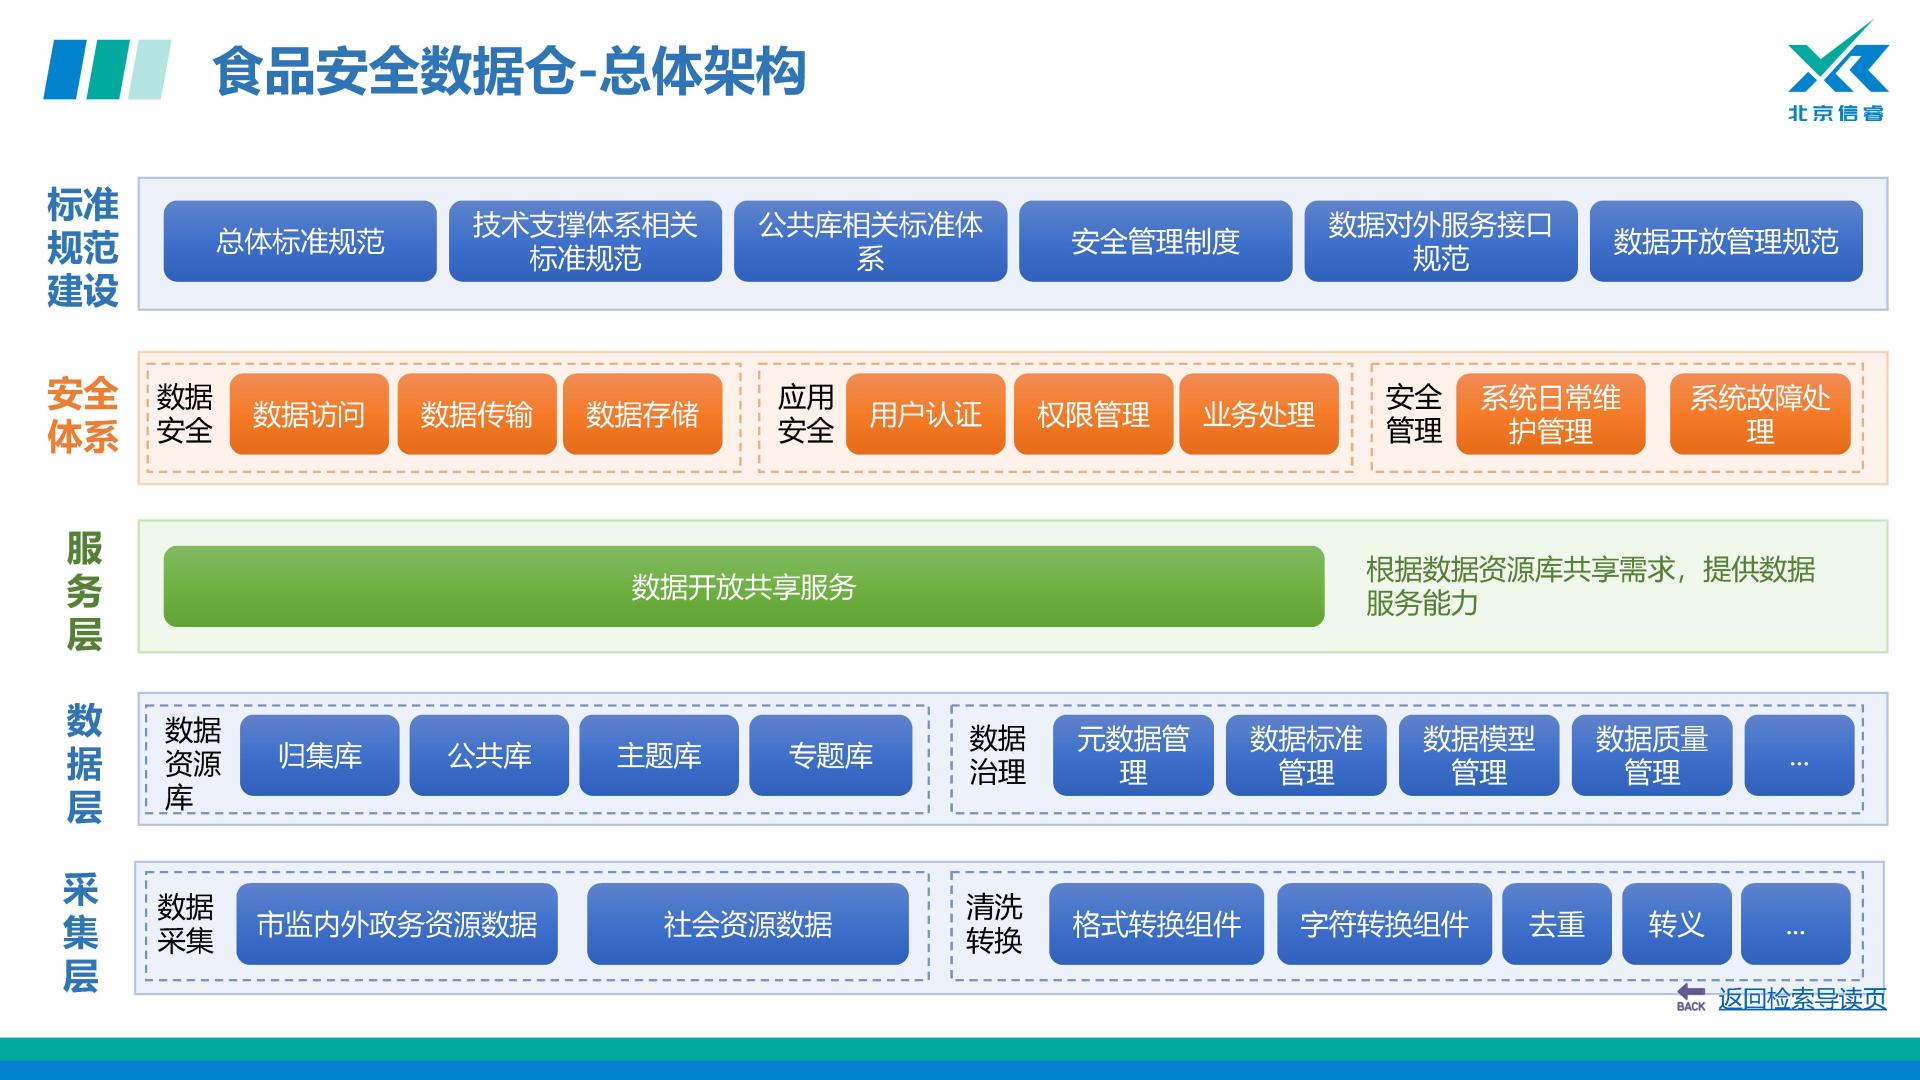Screen dimensions: 1920x1080
Task: Select the 安全管理制度 block
Action: point(1155,241)
